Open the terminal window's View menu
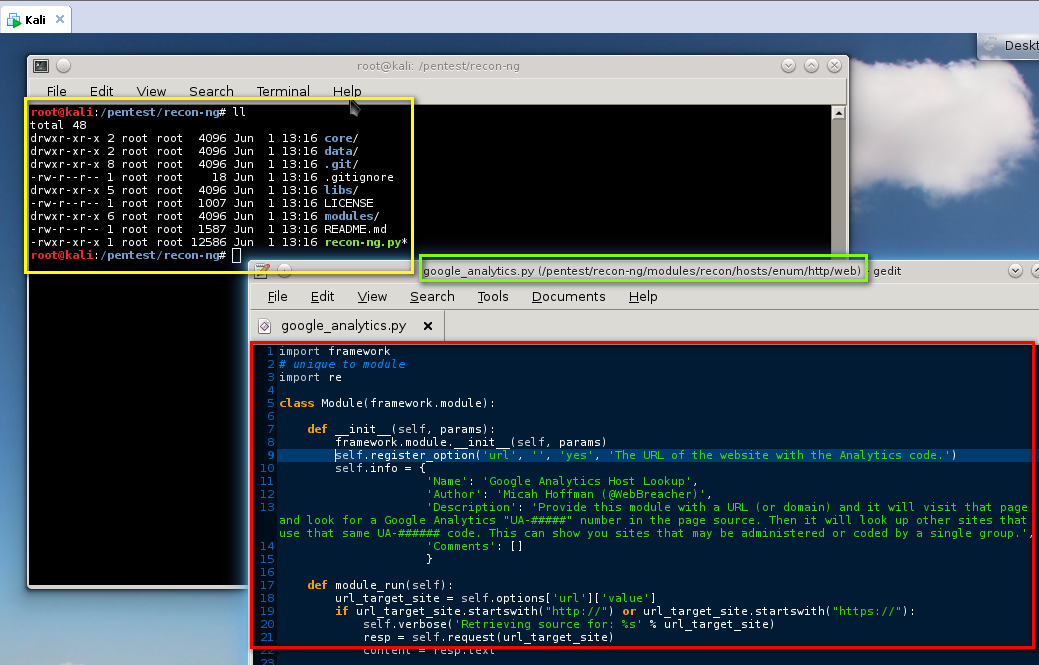This screenshot has height=665, width=1039. (x=151, y=91)
